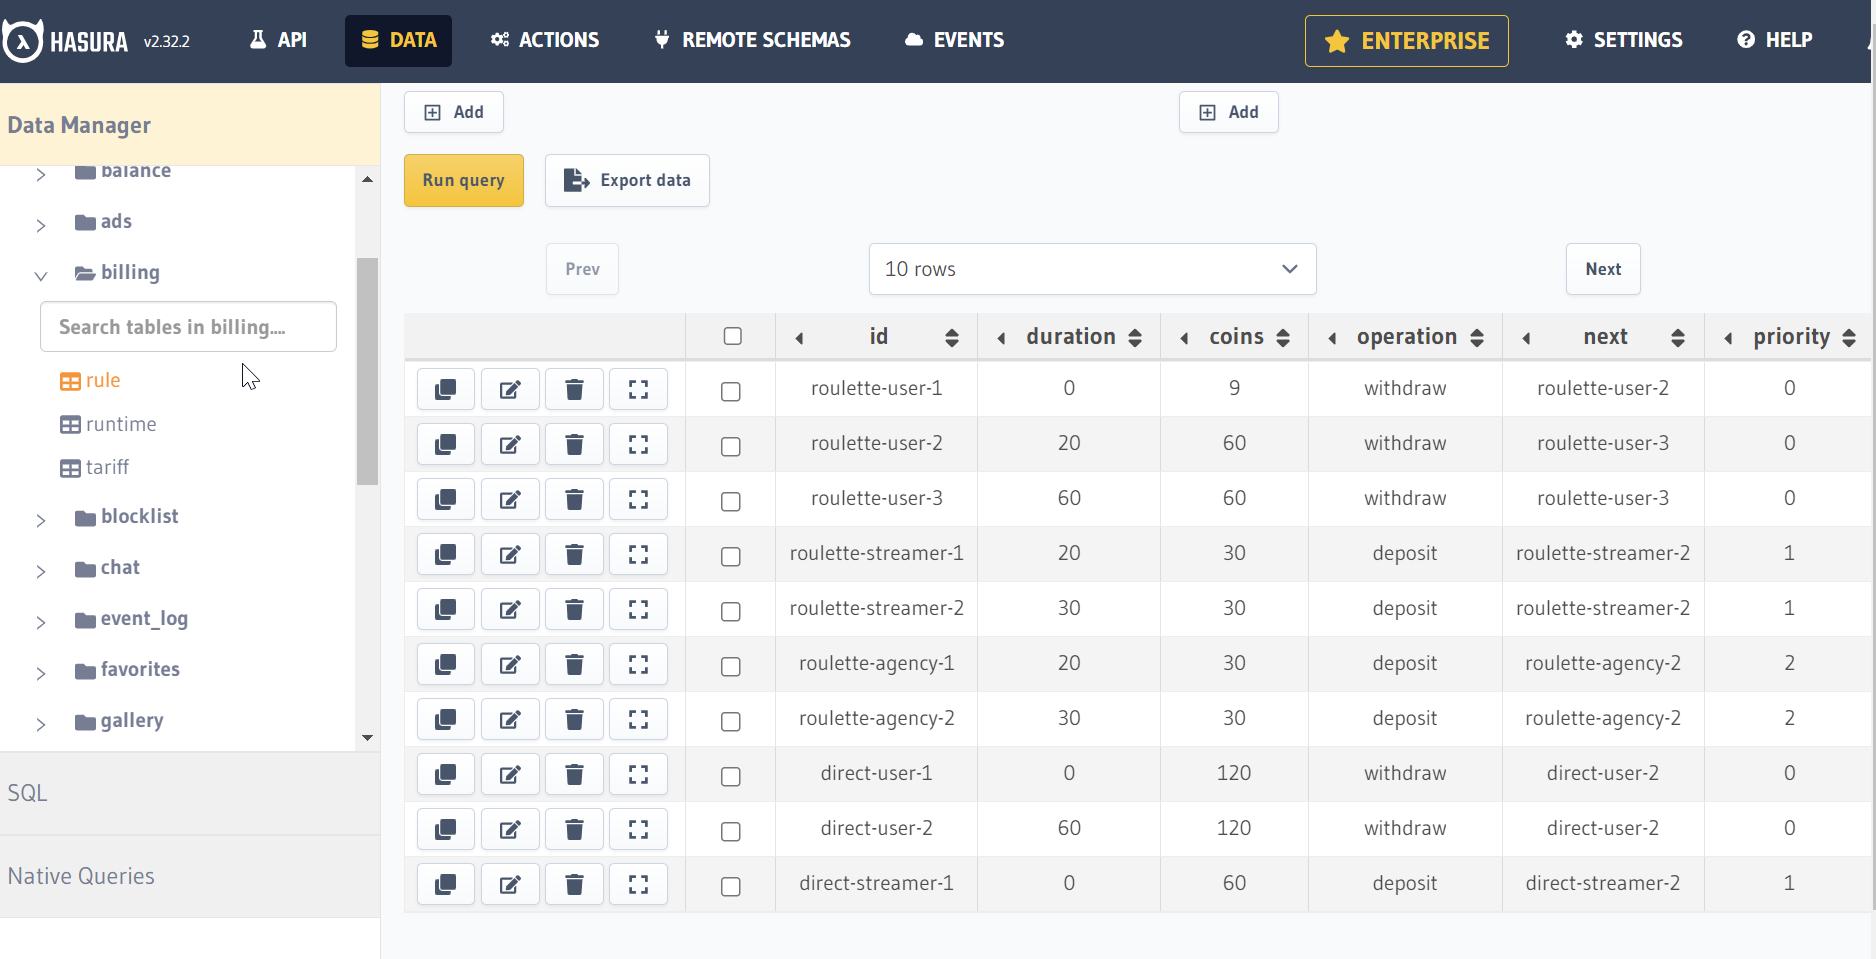Check the direct-streamer-1 row checkbox
The image size is (1876, 959).
(x=731, y=886)
